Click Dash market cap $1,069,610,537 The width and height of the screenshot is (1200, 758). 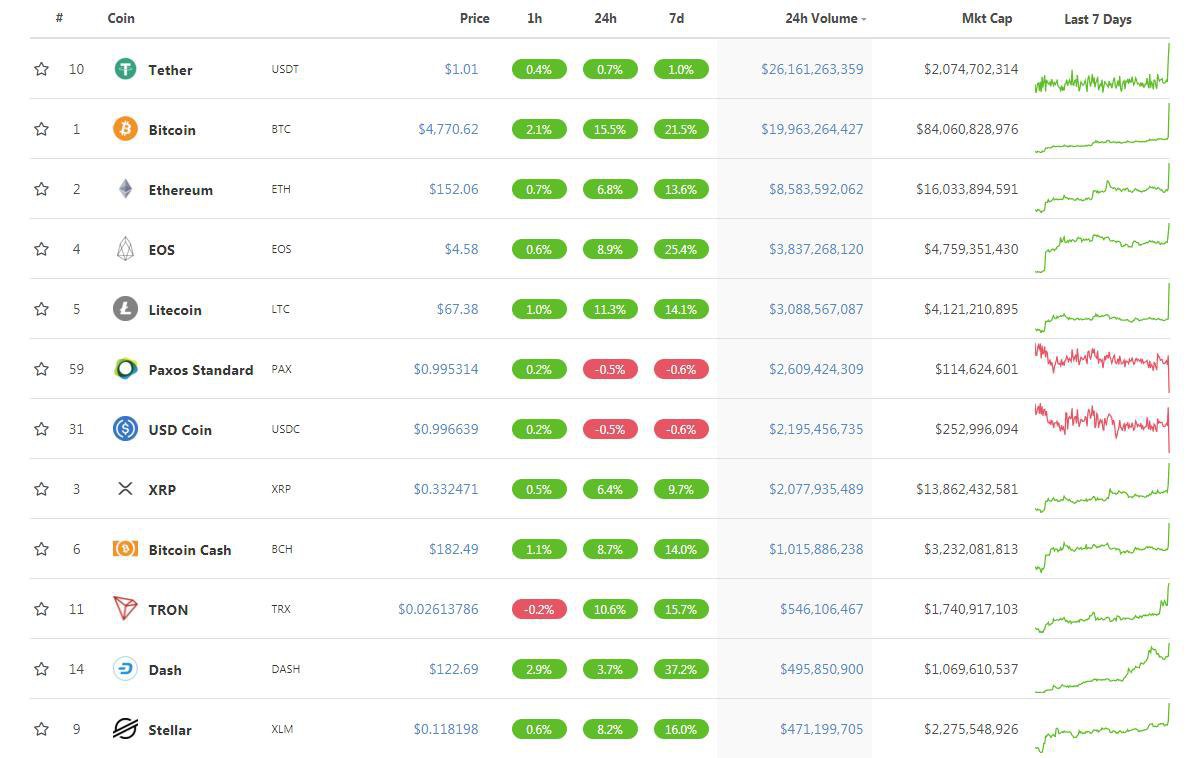tap(971, 669)
